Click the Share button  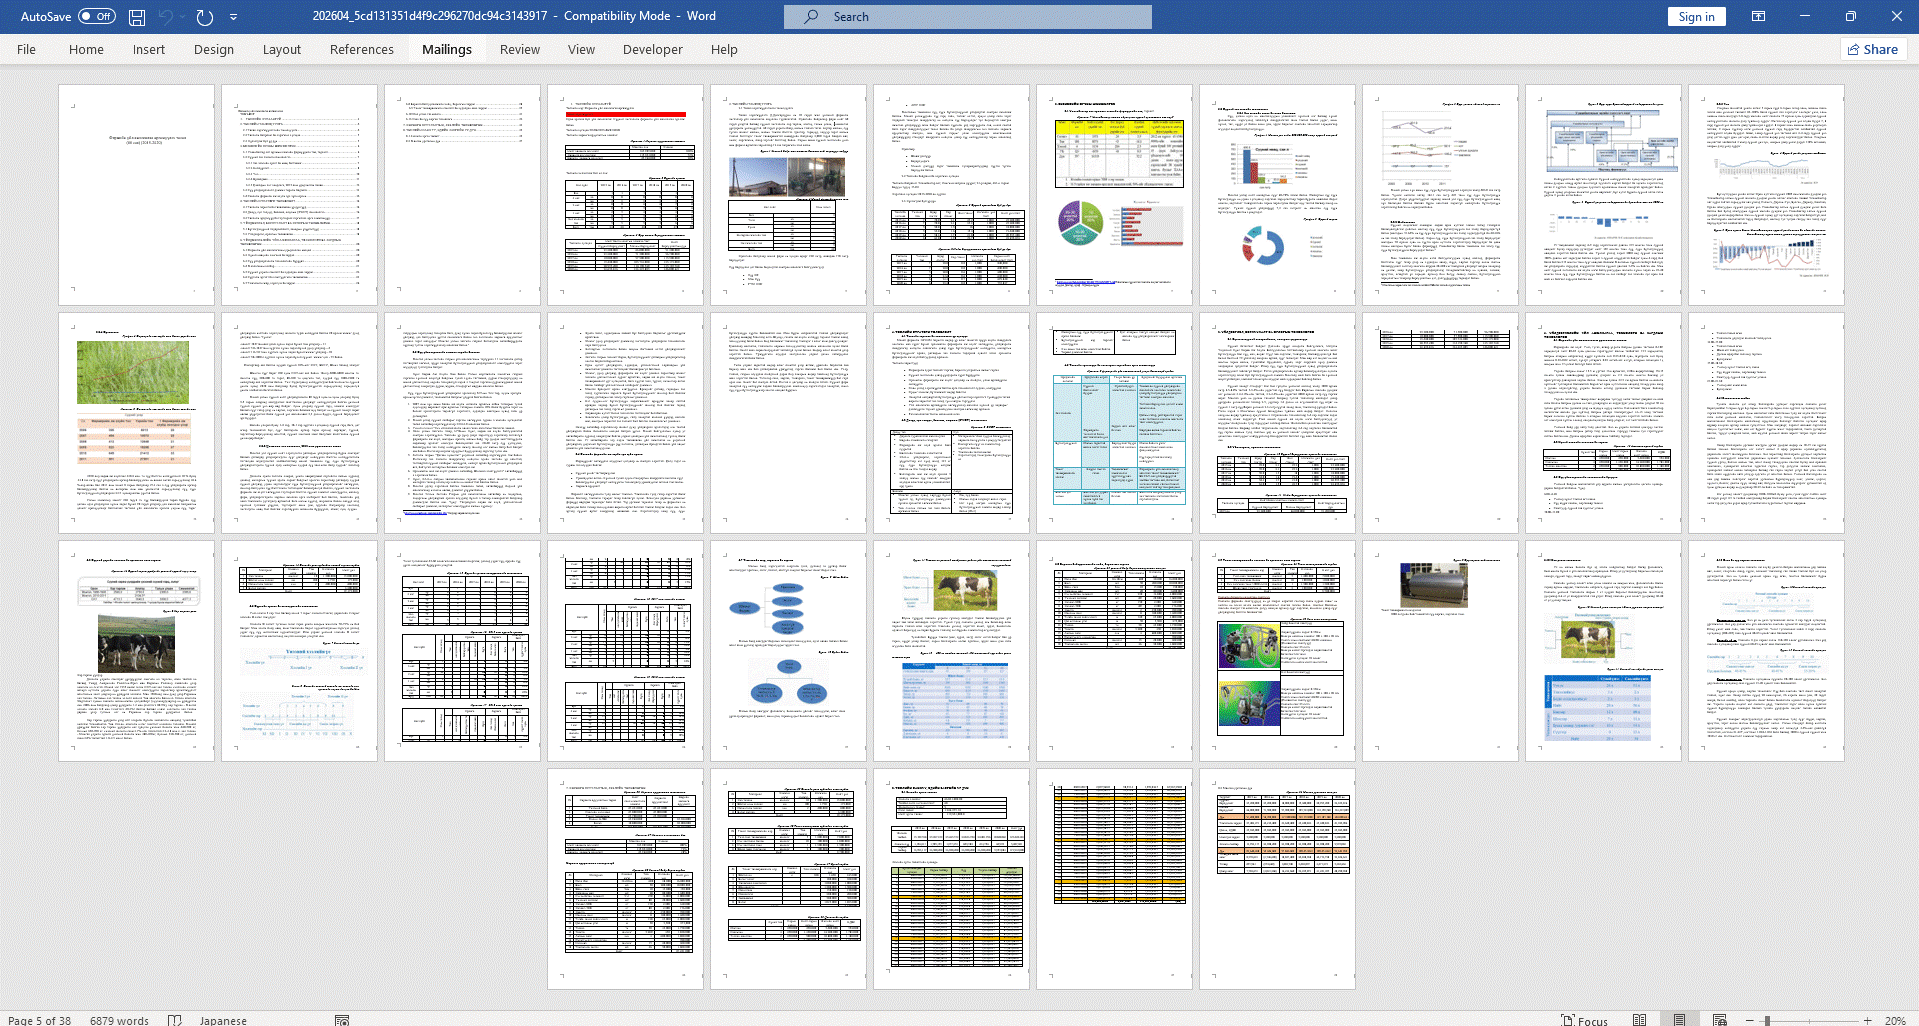pyautogui.click(x=1873, y=50)
